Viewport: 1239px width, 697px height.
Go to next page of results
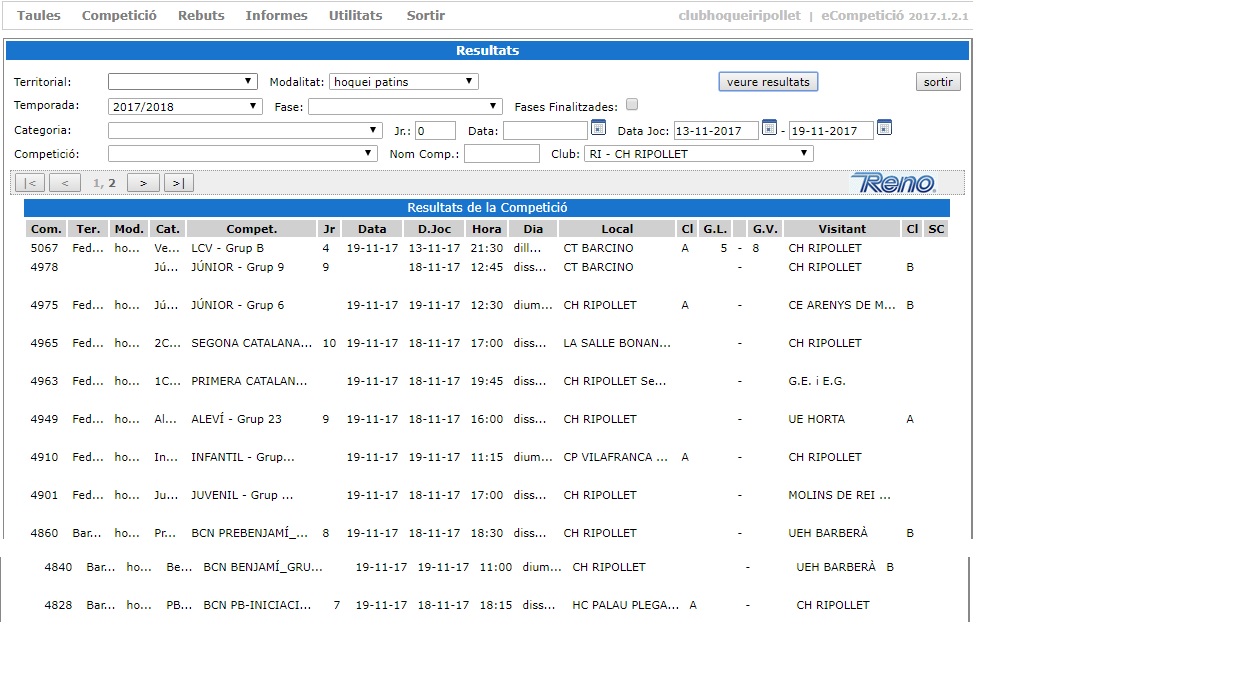(x=143, y=183)
